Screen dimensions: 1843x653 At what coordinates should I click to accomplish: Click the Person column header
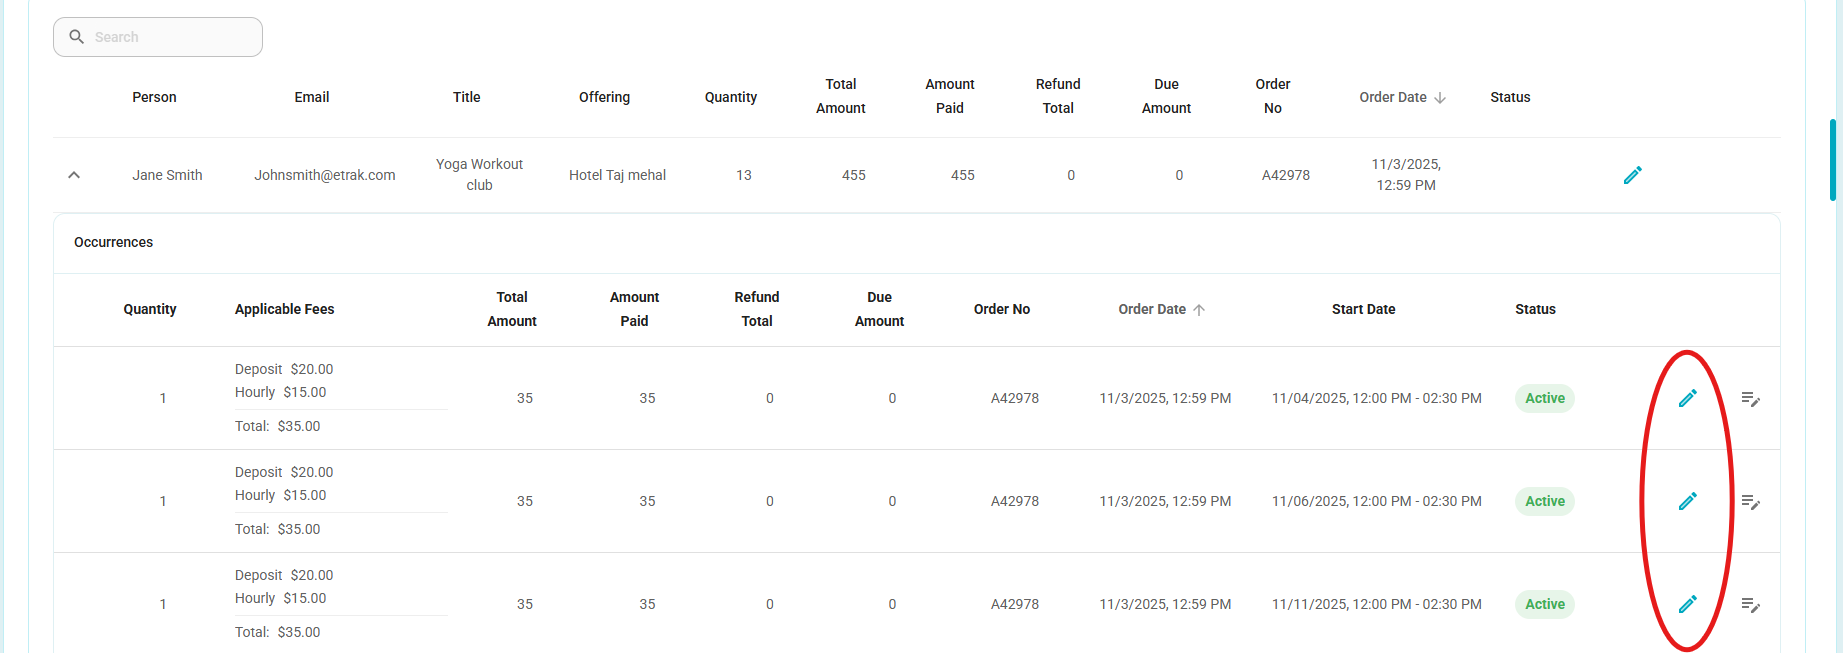[x=154, y=97]
